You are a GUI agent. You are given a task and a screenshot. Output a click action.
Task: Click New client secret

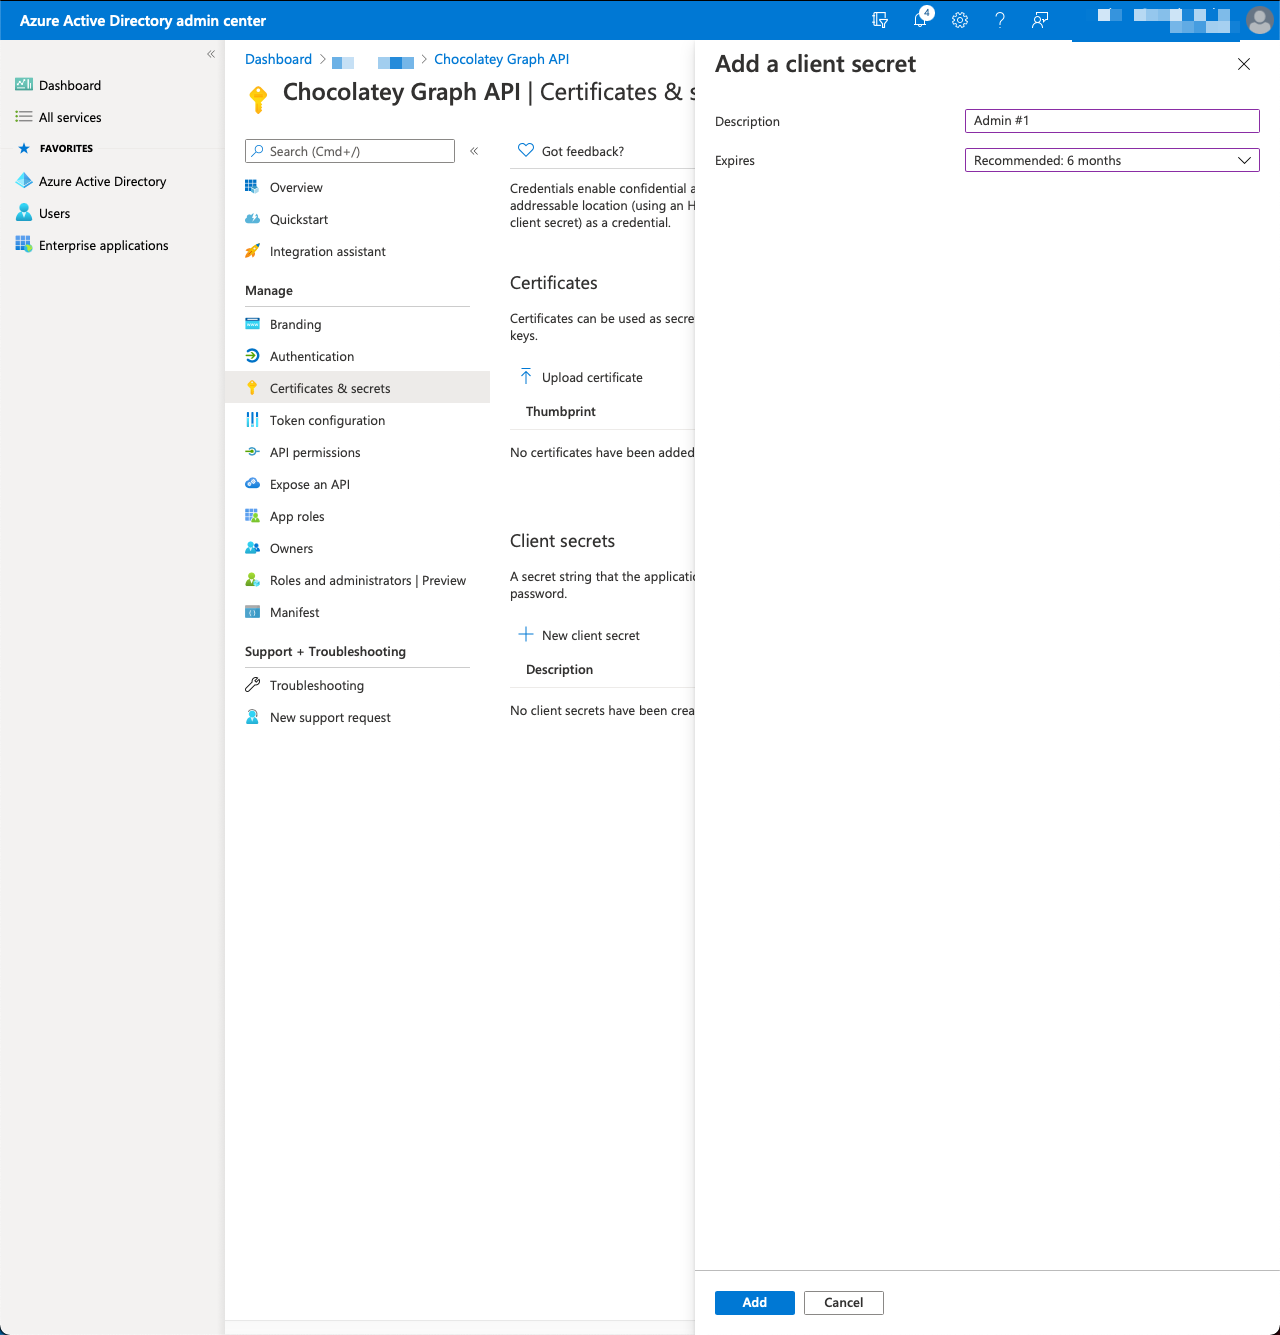(x=579, y=635)
